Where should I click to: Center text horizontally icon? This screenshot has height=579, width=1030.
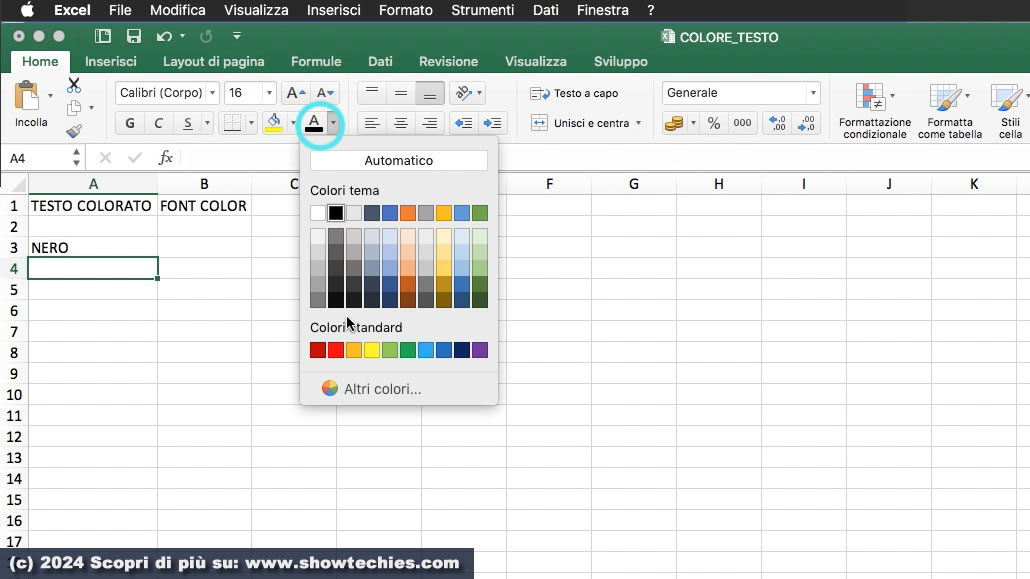click(x=401, y=123)
